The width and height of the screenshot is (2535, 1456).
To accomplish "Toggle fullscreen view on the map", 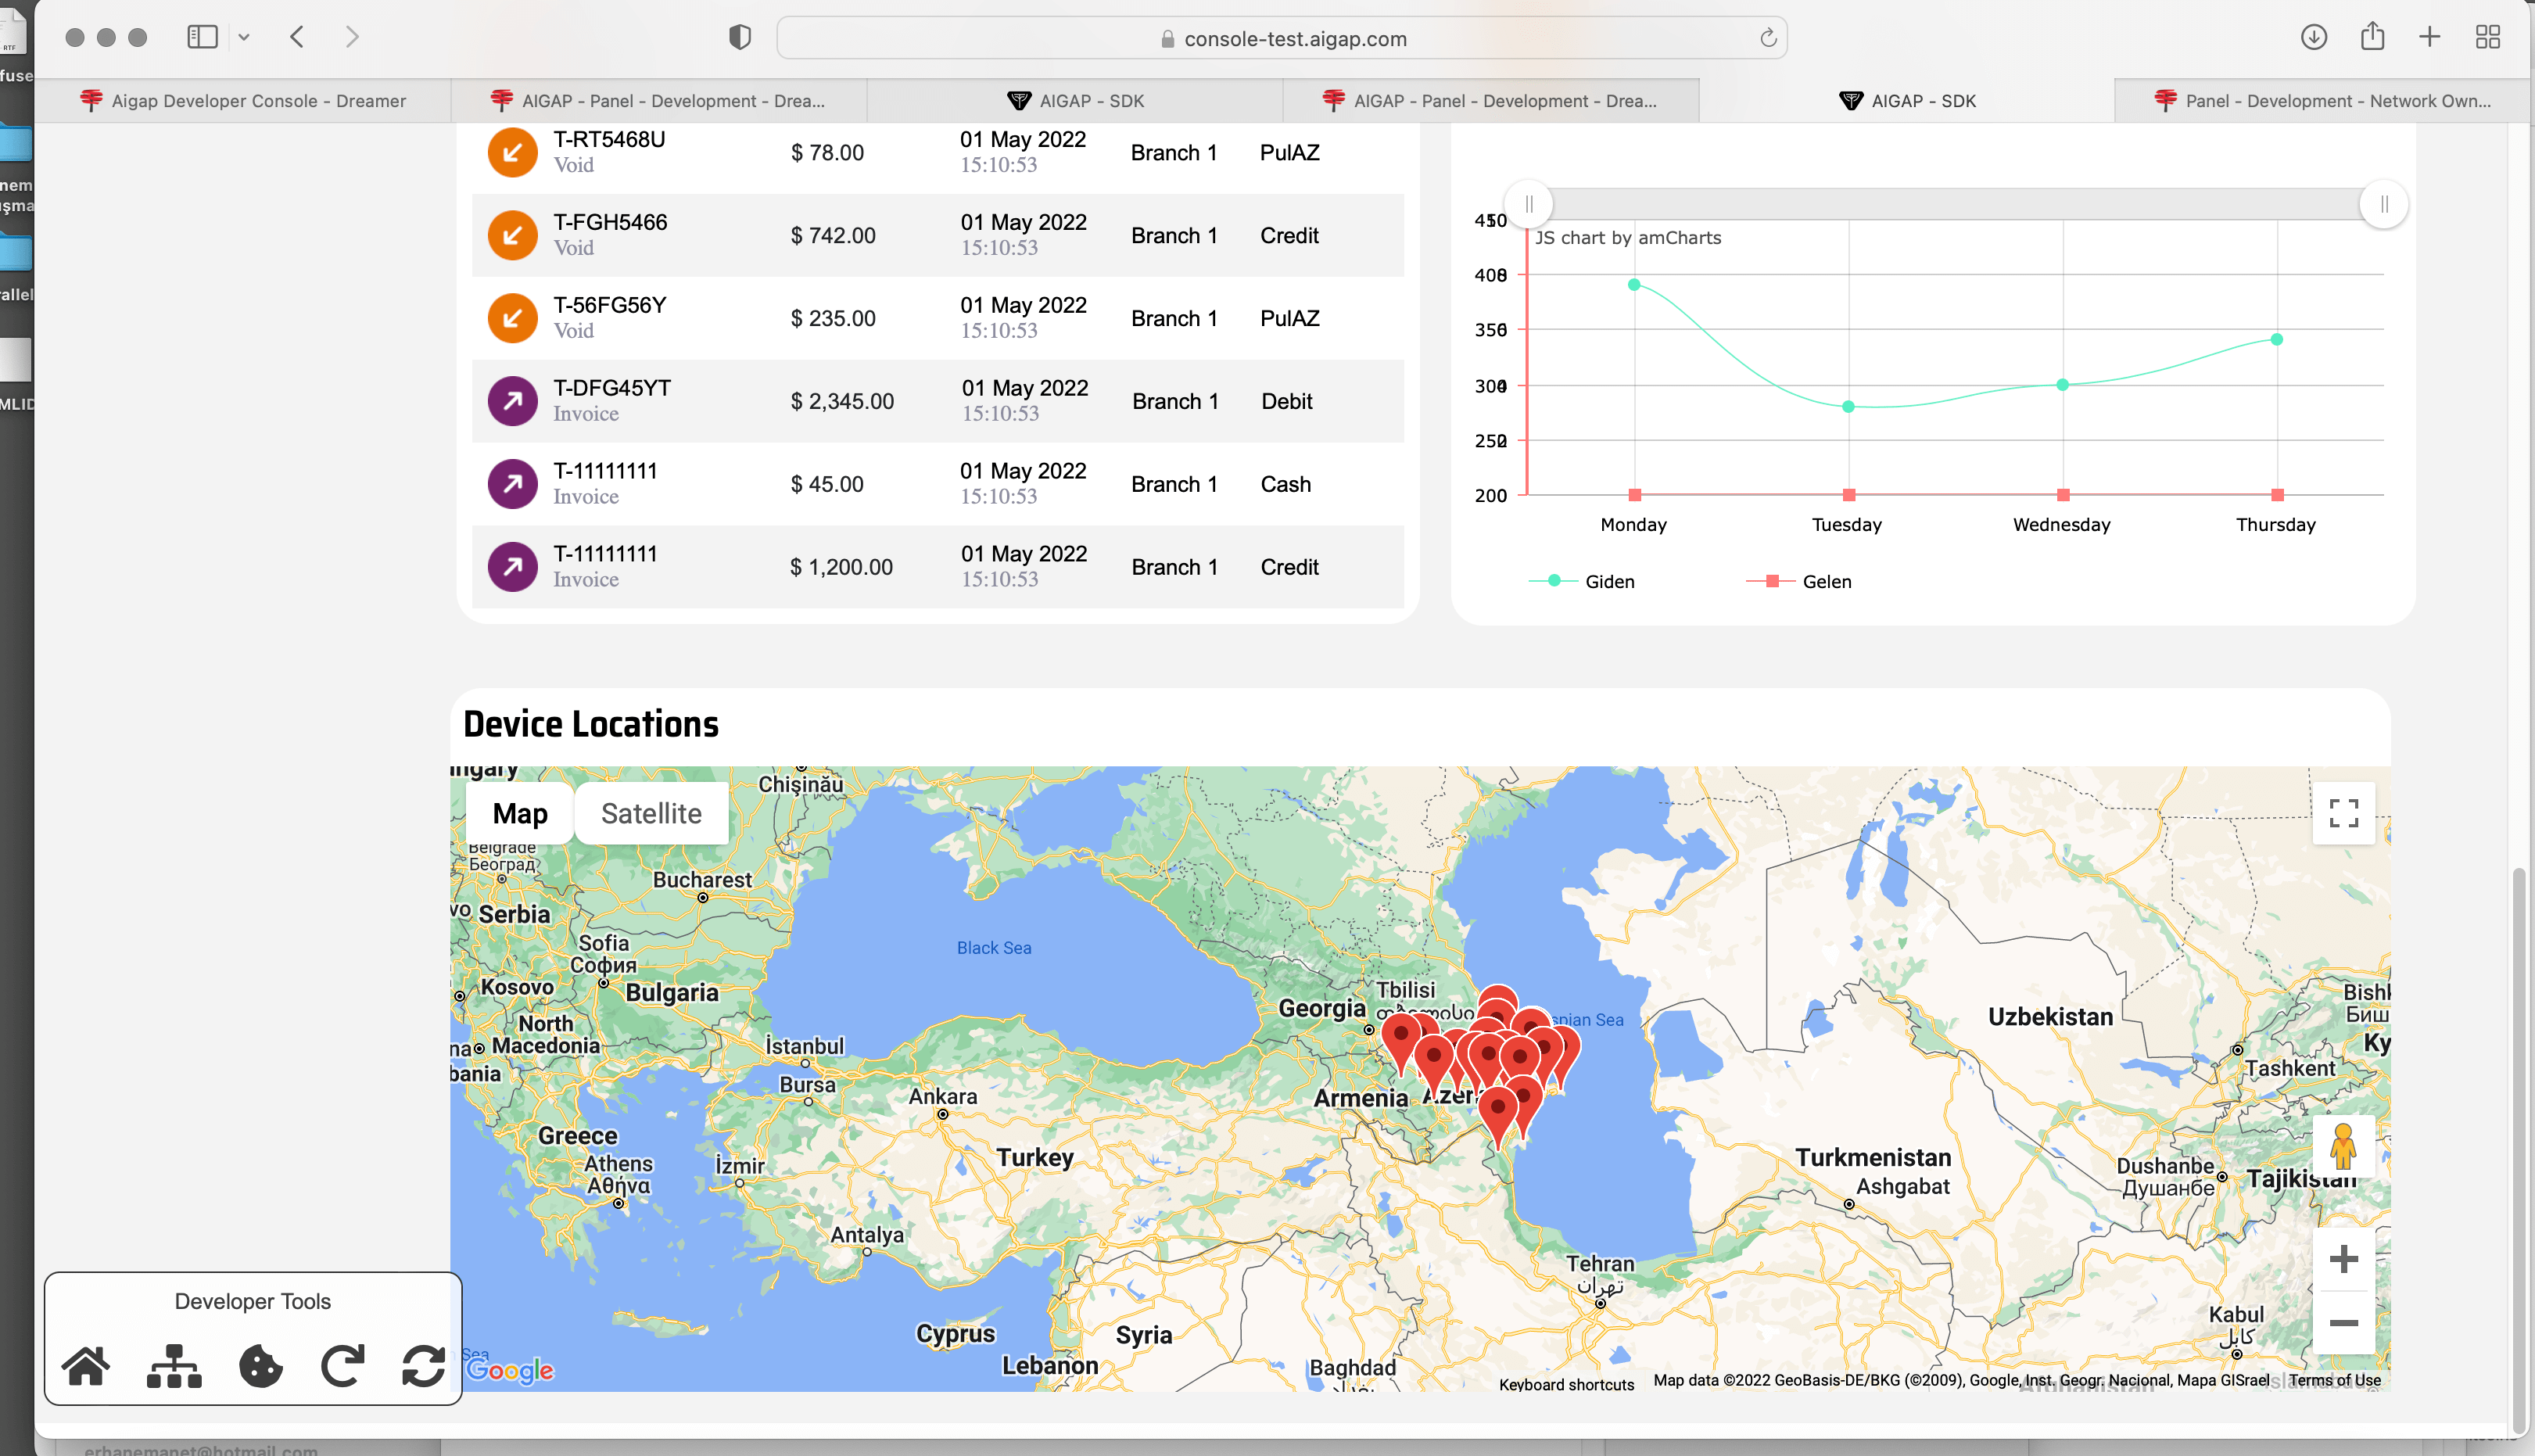I will click(2343, 813).
